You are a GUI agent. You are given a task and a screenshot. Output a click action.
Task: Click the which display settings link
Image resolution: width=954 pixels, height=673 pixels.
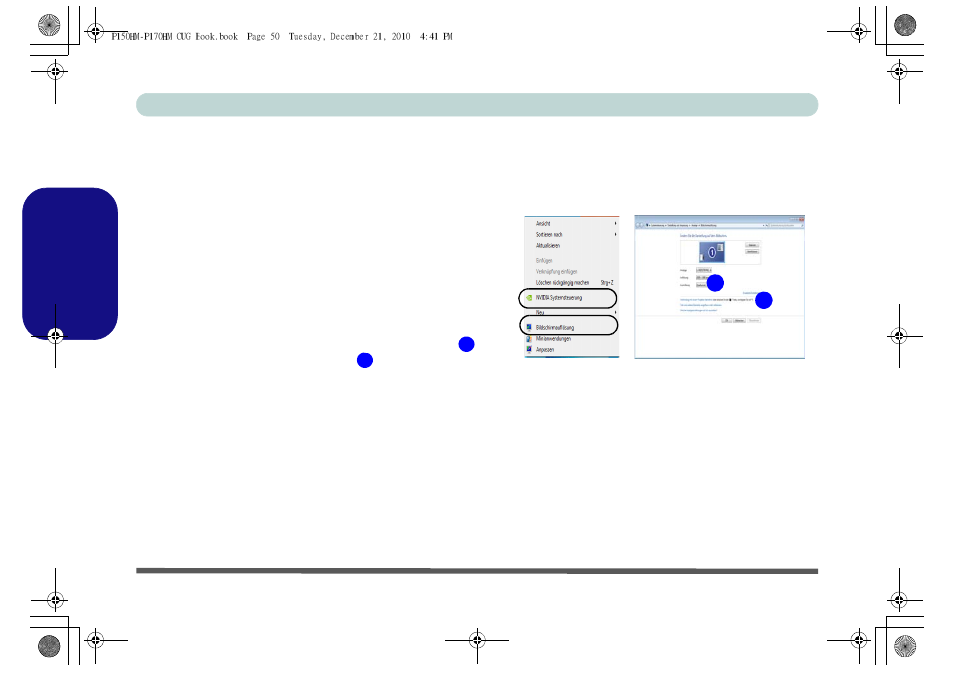tap(698, 310)
